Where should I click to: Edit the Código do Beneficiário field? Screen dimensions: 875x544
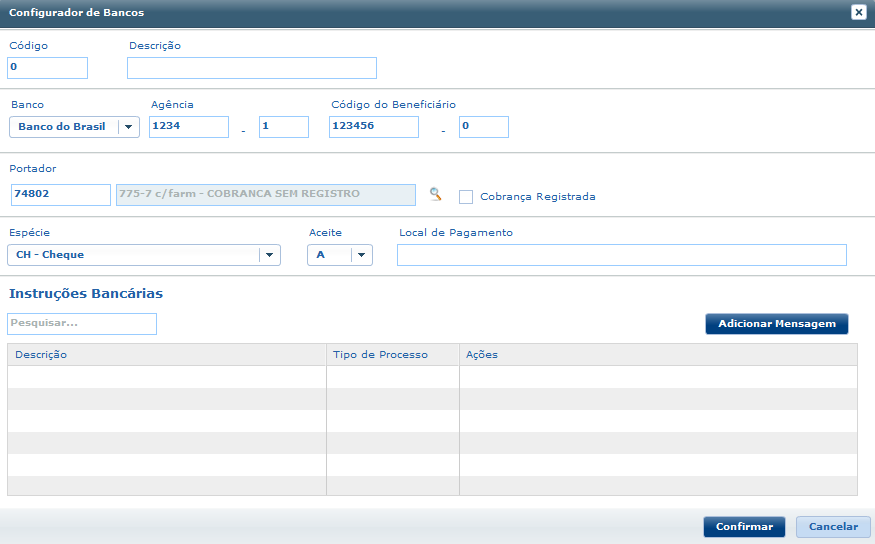373,127
